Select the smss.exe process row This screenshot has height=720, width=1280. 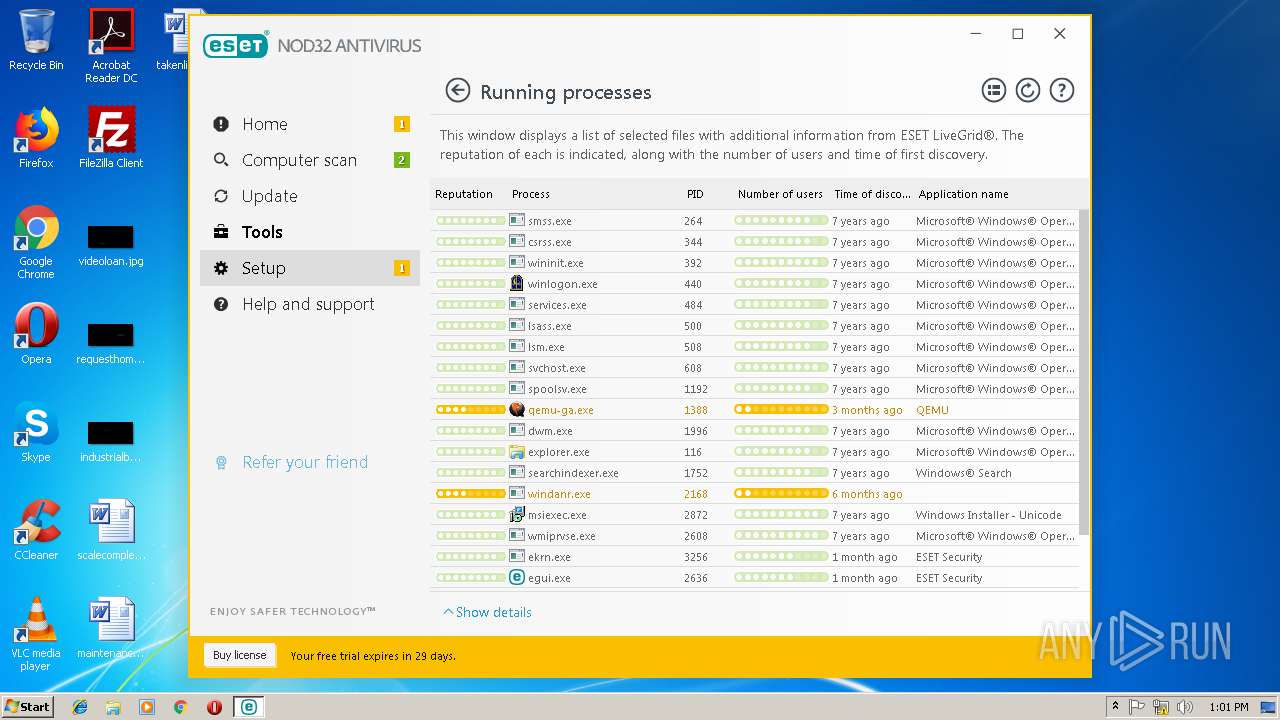(755, 221)
